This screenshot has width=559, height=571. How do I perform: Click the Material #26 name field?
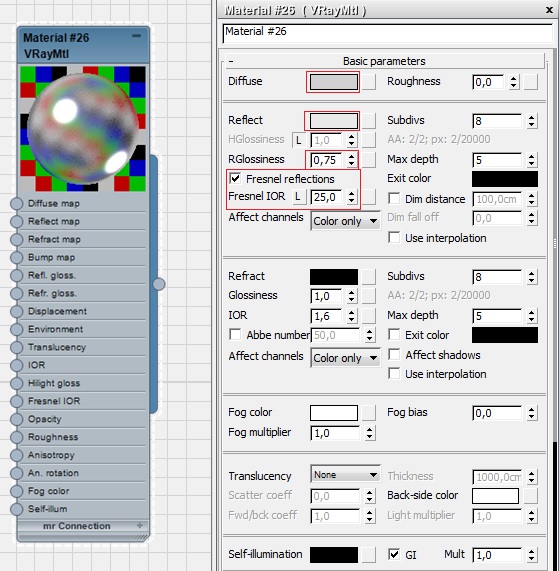388,33
